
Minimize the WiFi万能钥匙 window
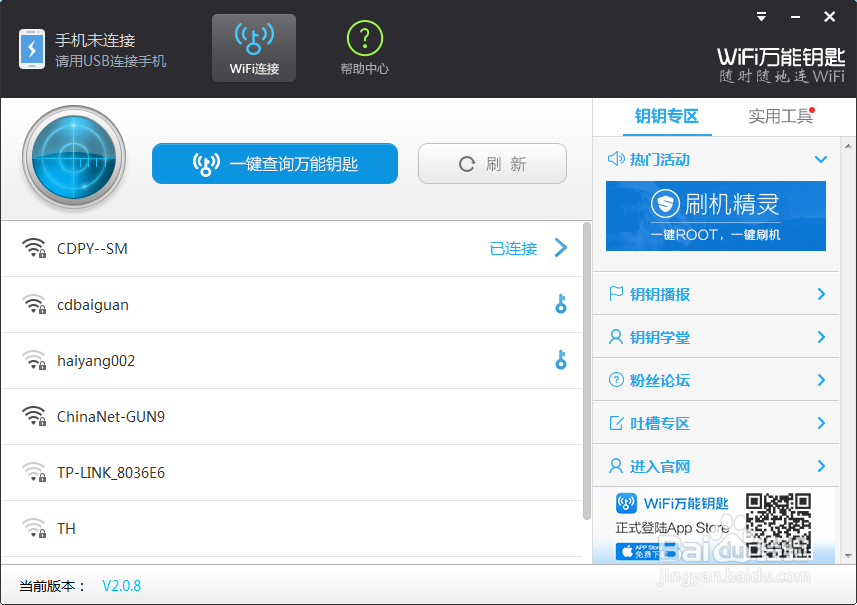(795, 17)
